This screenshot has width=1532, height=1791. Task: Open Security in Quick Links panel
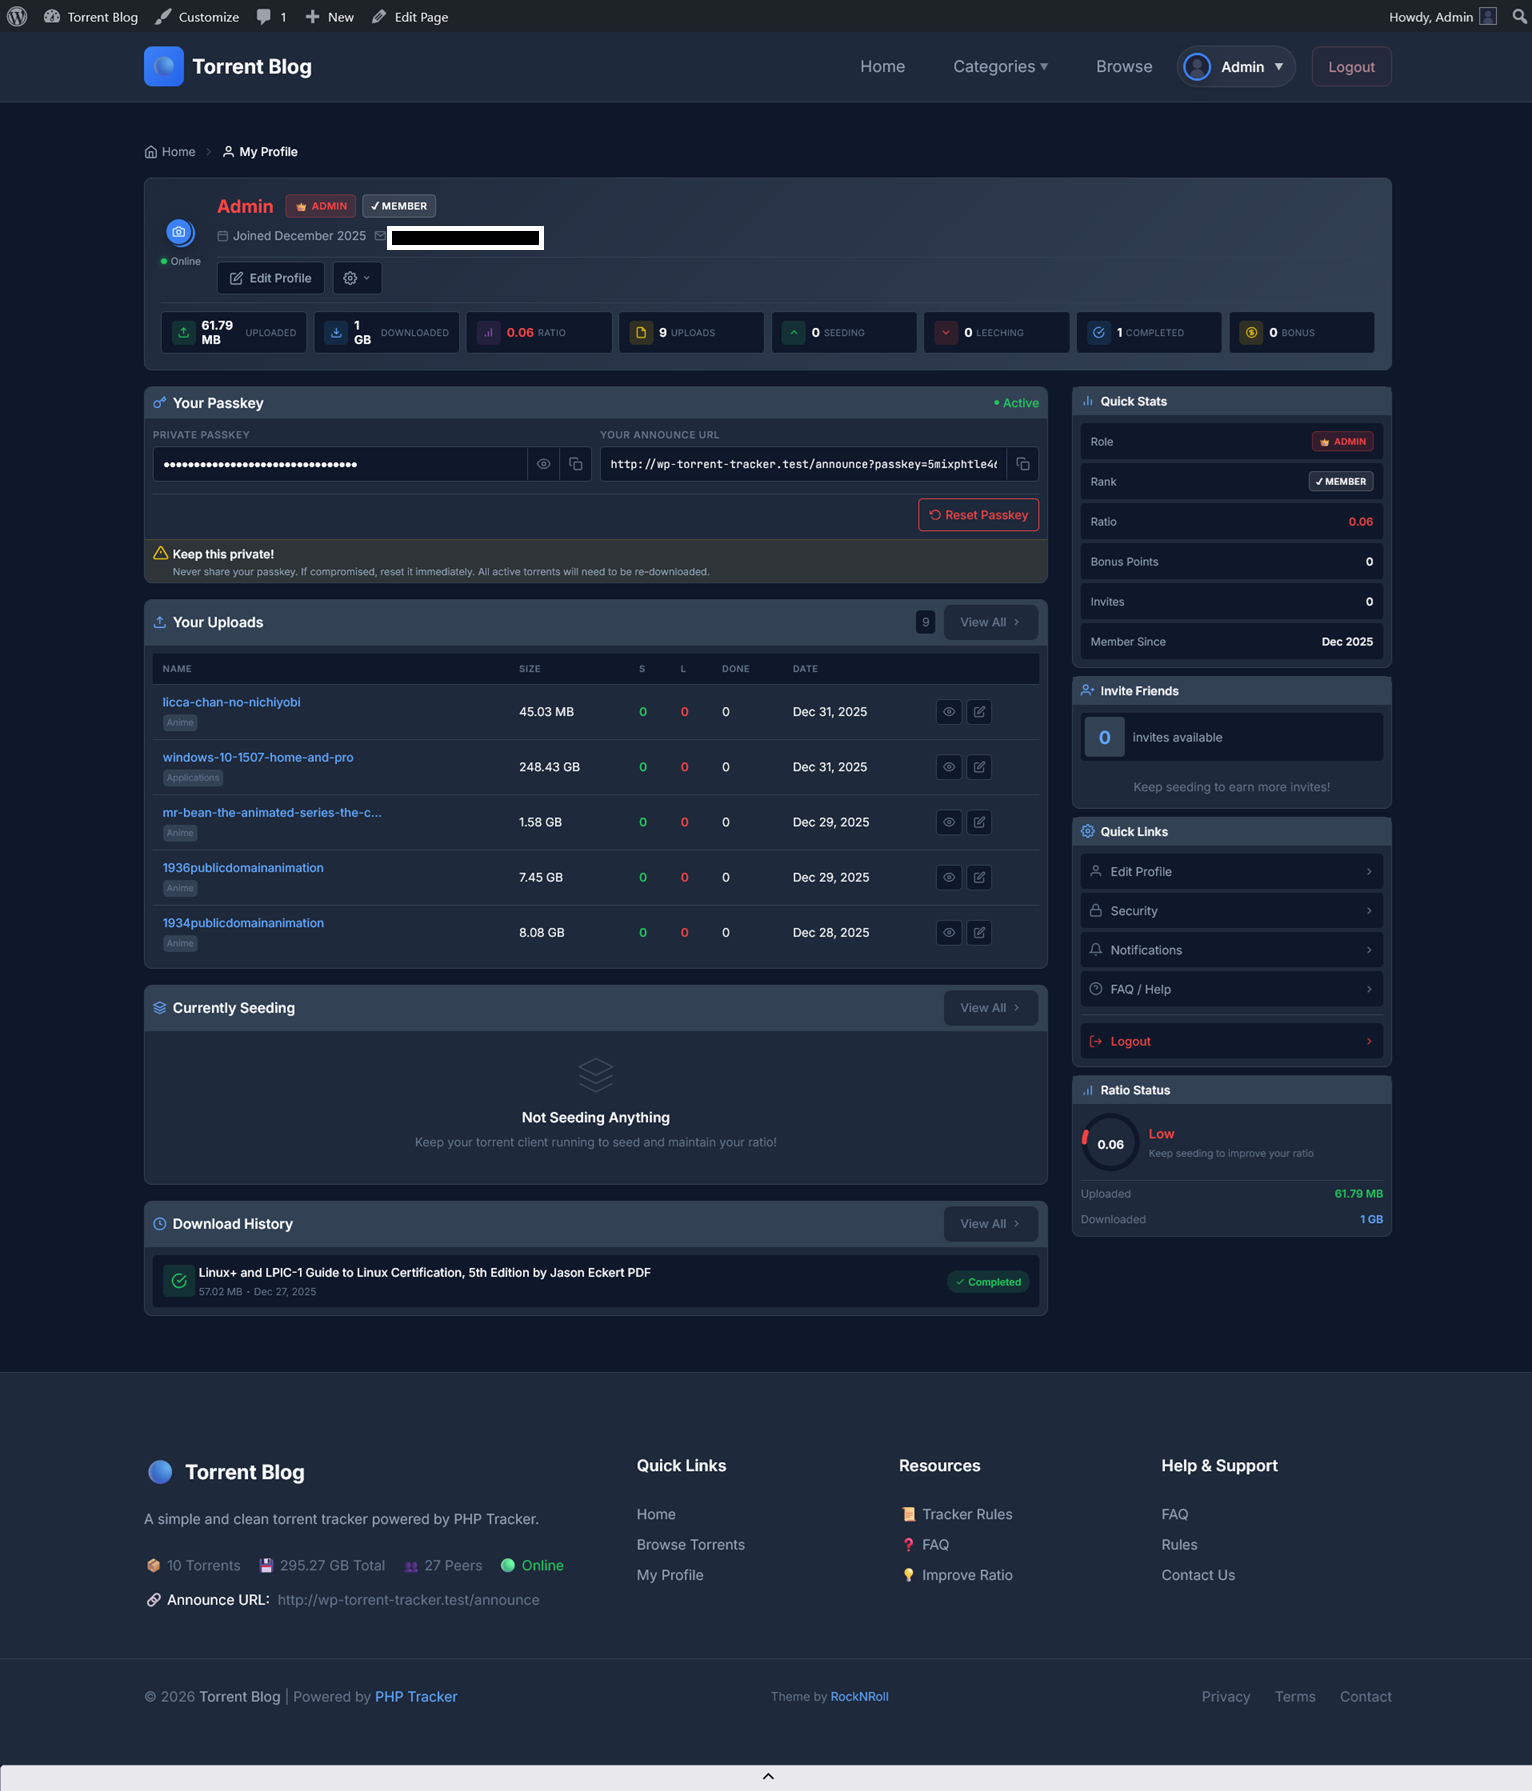pyautogui.click(x=1232, y=911)
